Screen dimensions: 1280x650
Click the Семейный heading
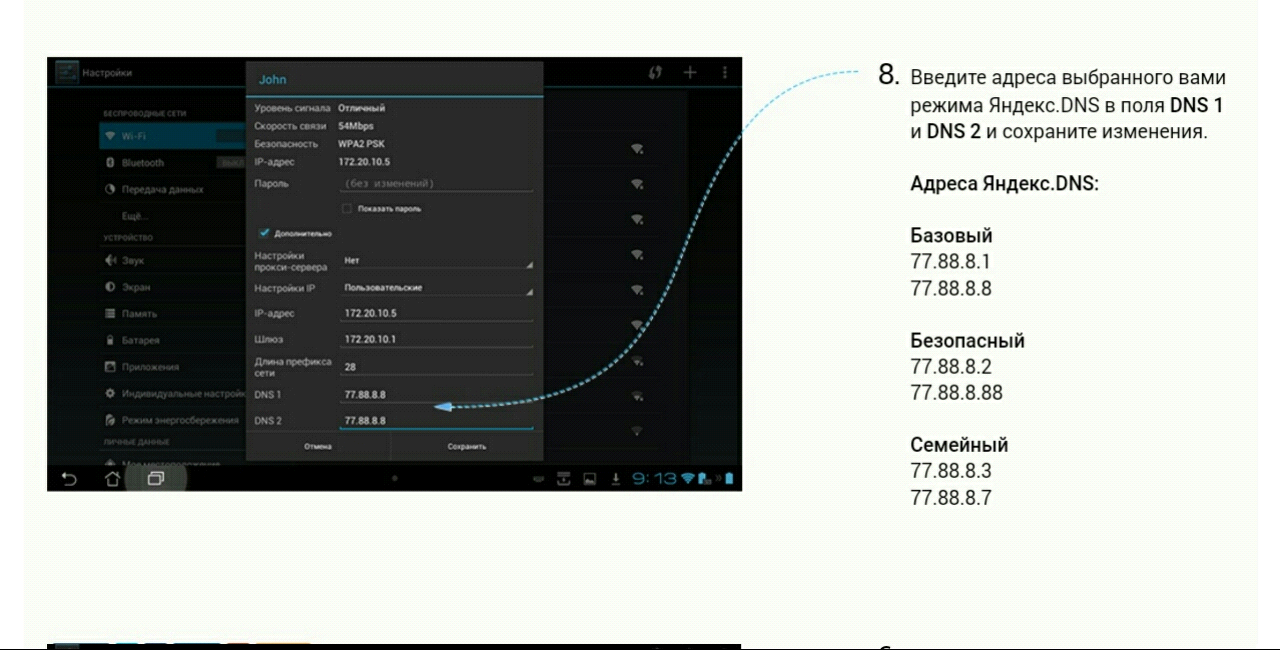[x=959, y=445]
